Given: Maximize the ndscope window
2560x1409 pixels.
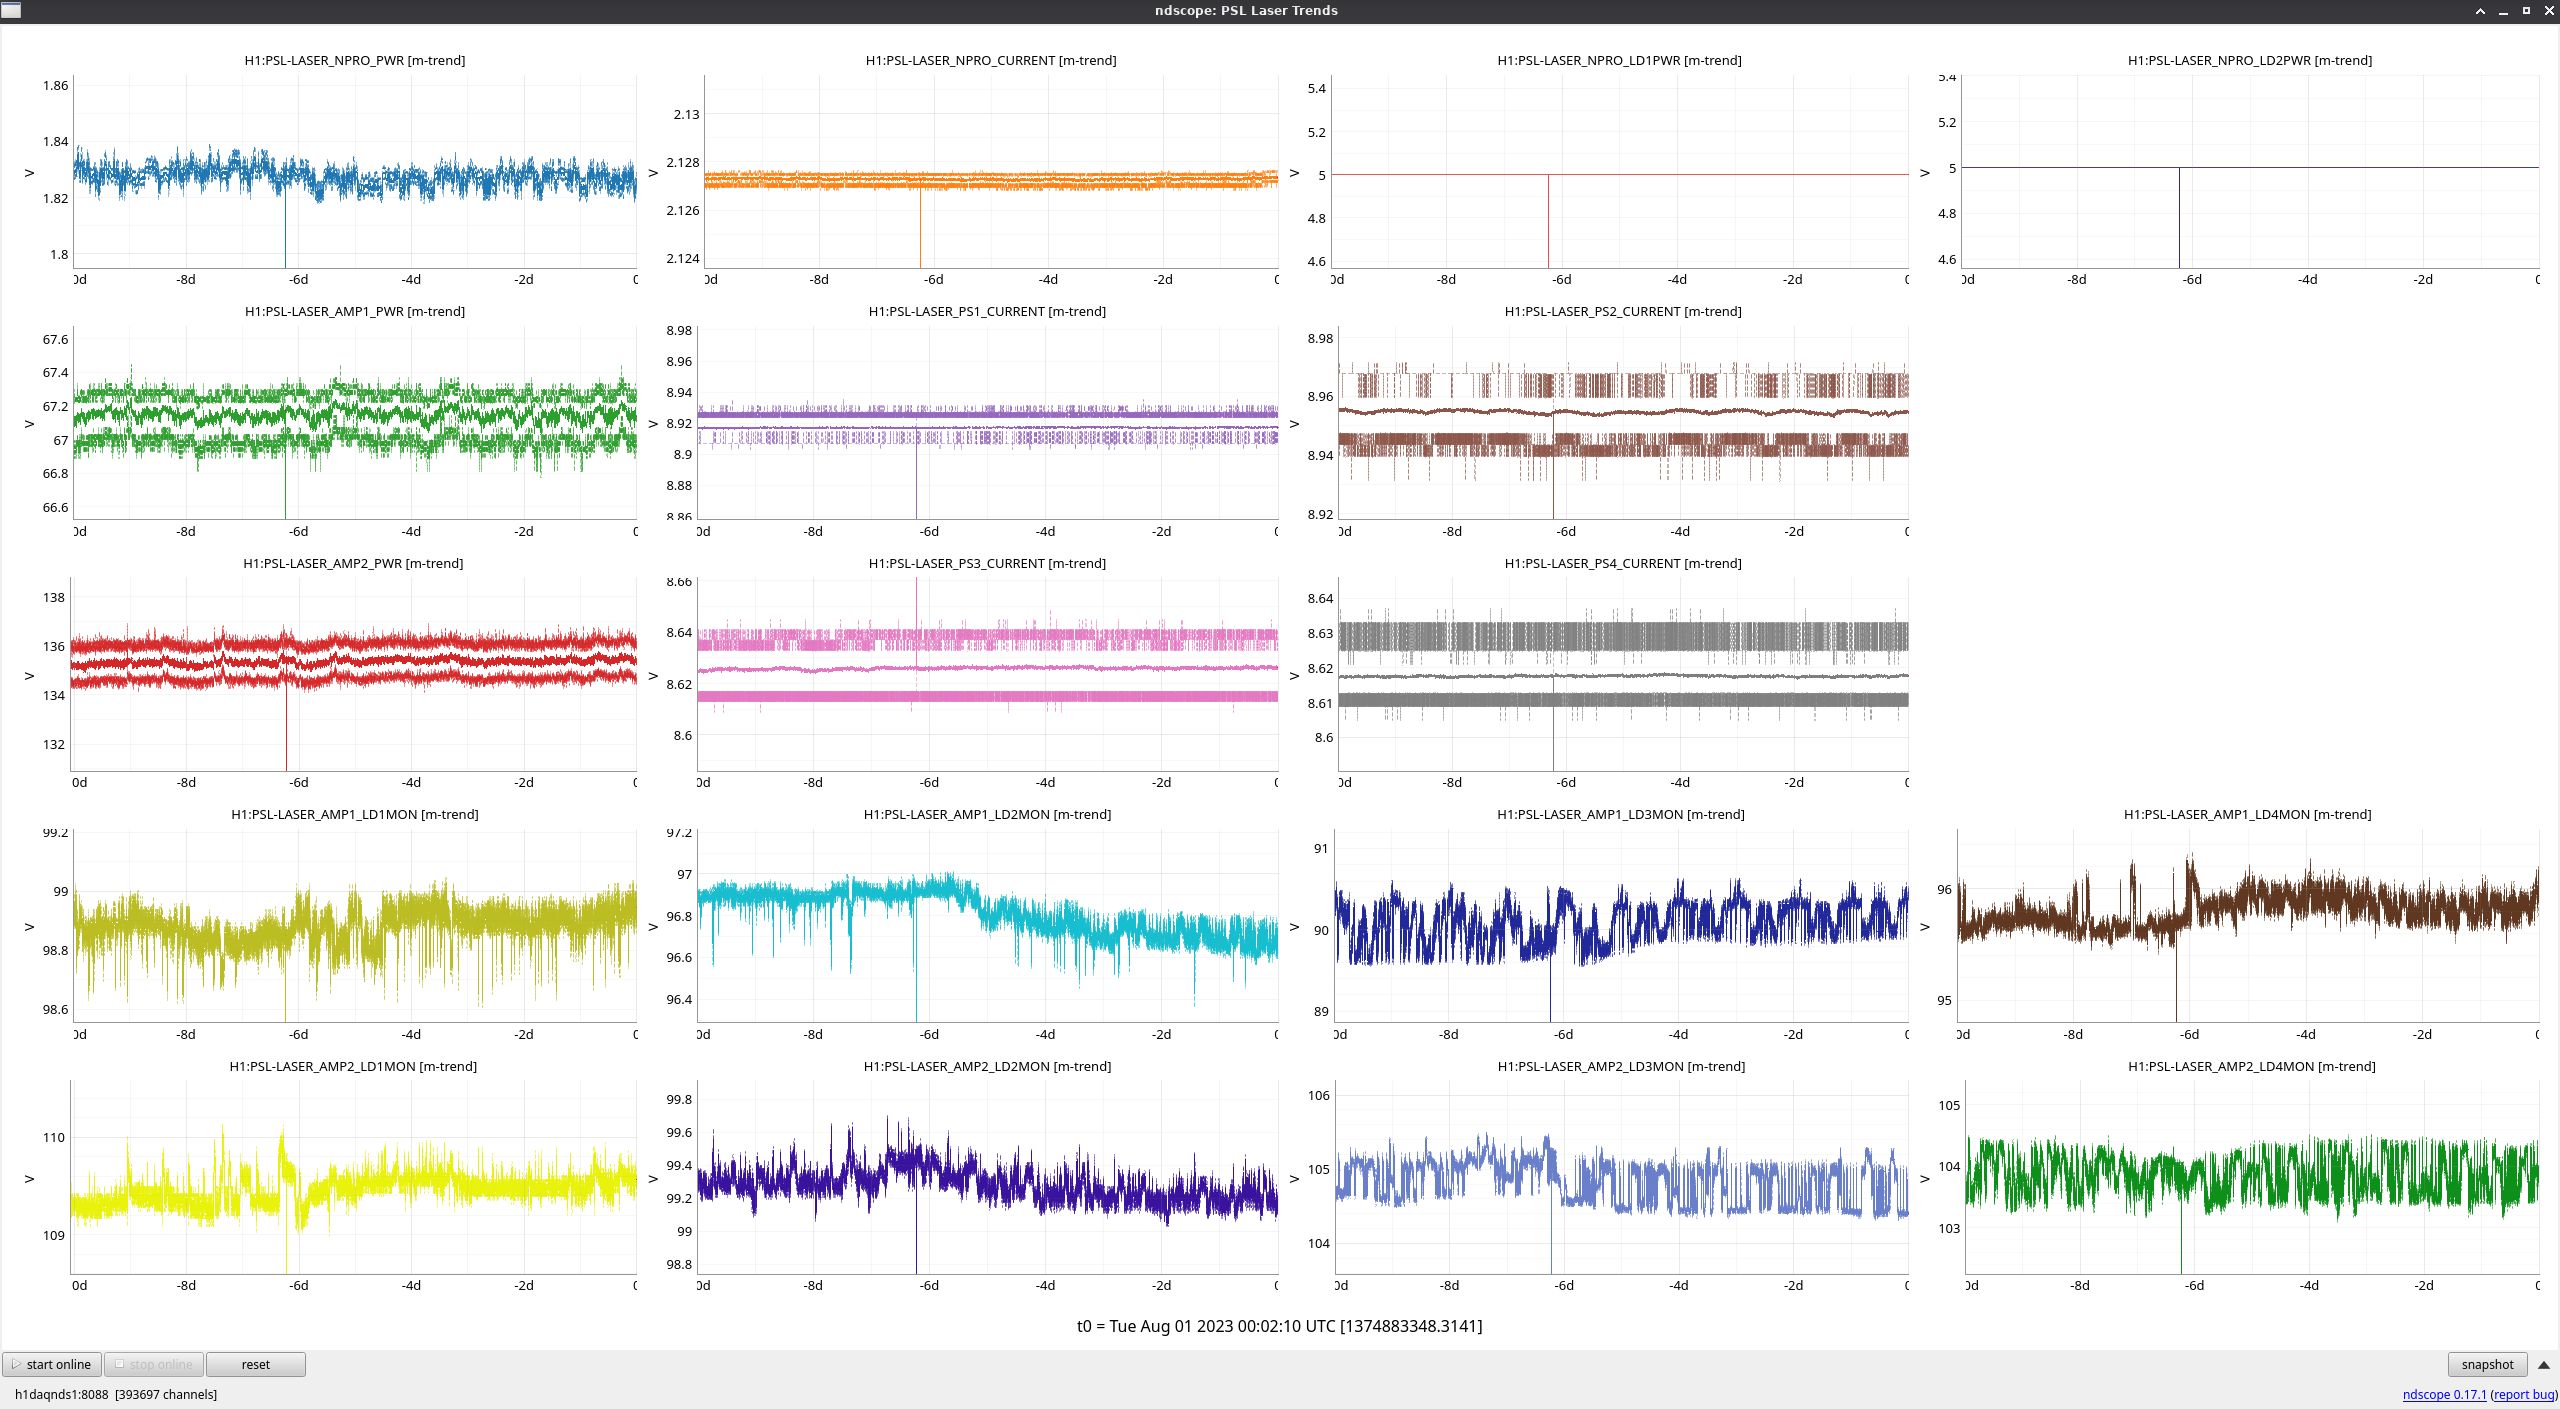Looking at the screenshot, I should point(2526,11).
